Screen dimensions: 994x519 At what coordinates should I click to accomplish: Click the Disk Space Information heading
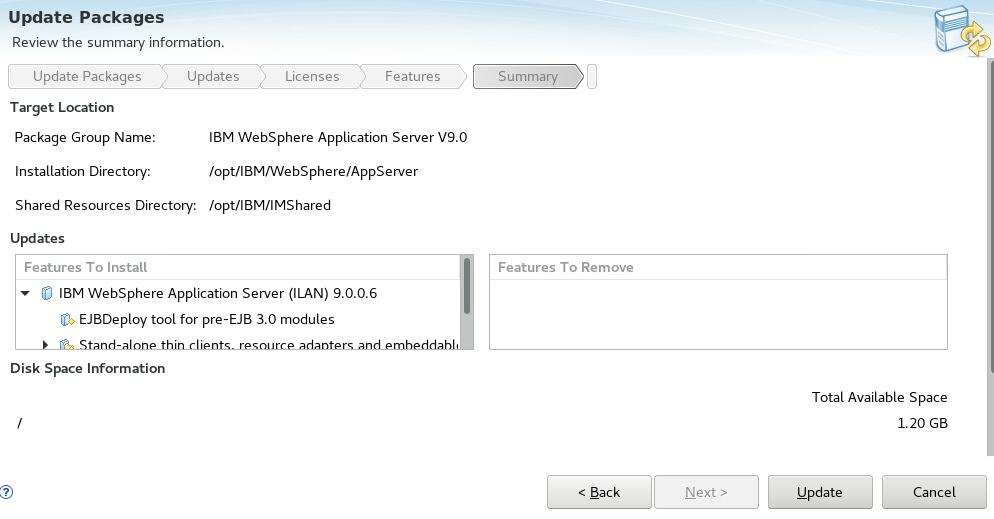pos(87,368)
